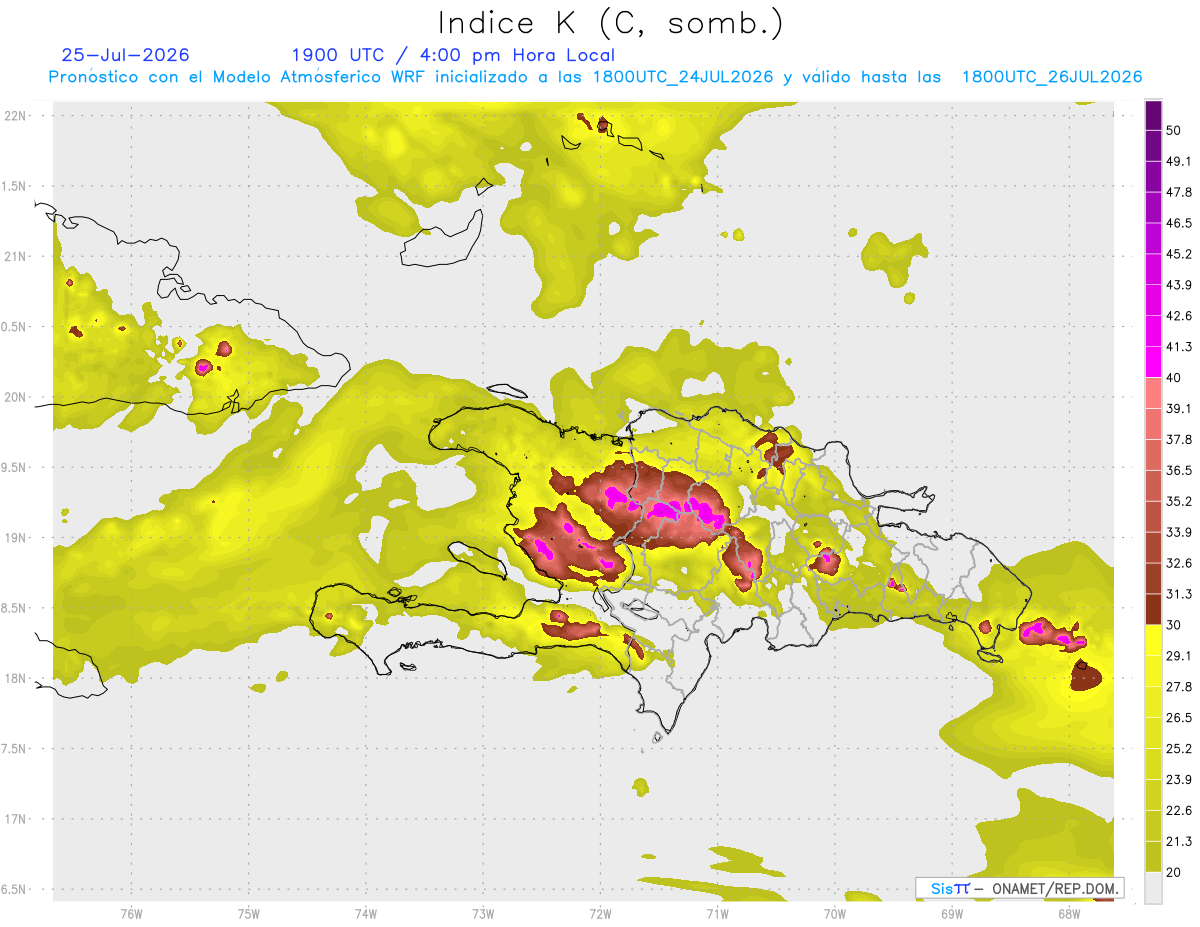Click the "21N" latitude label
Viewport: 1200px width, 927px height.
[16, 256]
